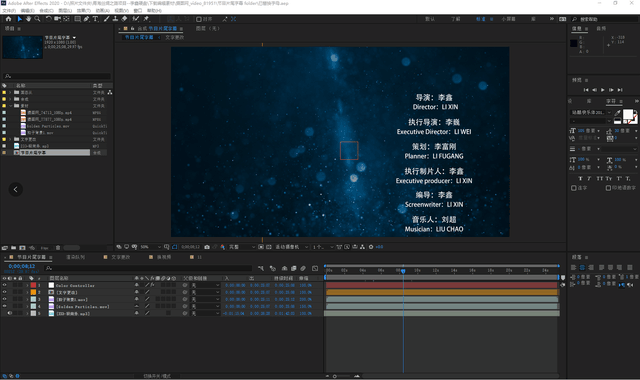Image resolution: width=640 pixels, height=380 pixels.
Task: Select the 标准 workspace
Action: point(480,19)
